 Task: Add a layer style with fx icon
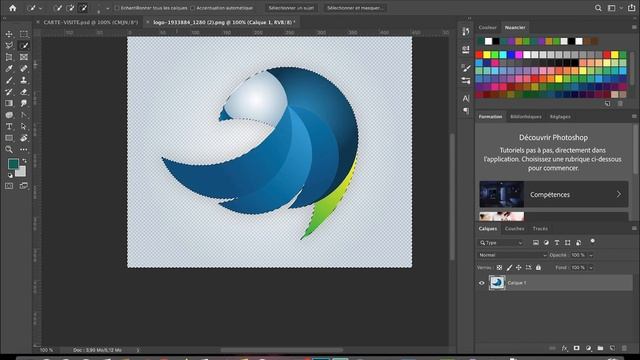point(564,348)
